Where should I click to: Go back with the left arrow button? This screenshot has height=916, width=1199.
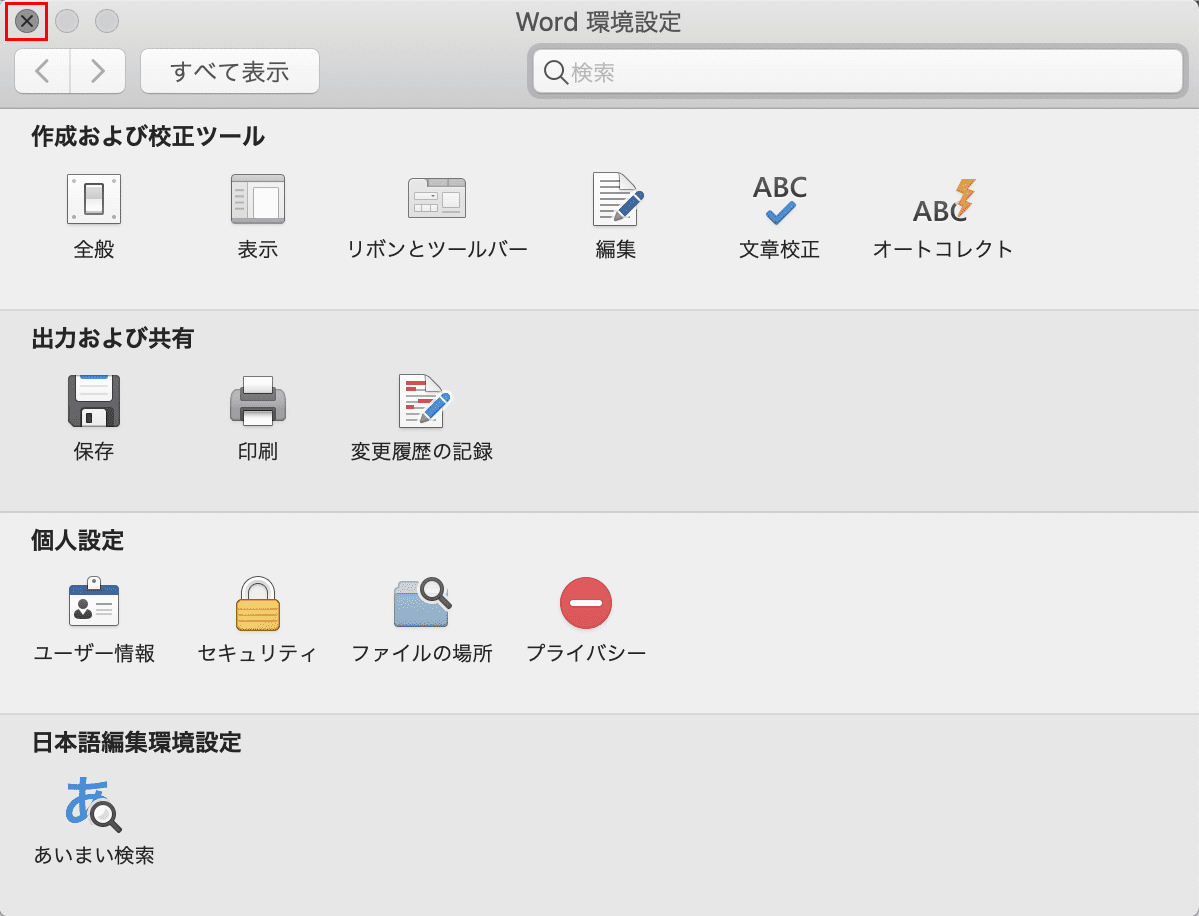tap(43, 71)
